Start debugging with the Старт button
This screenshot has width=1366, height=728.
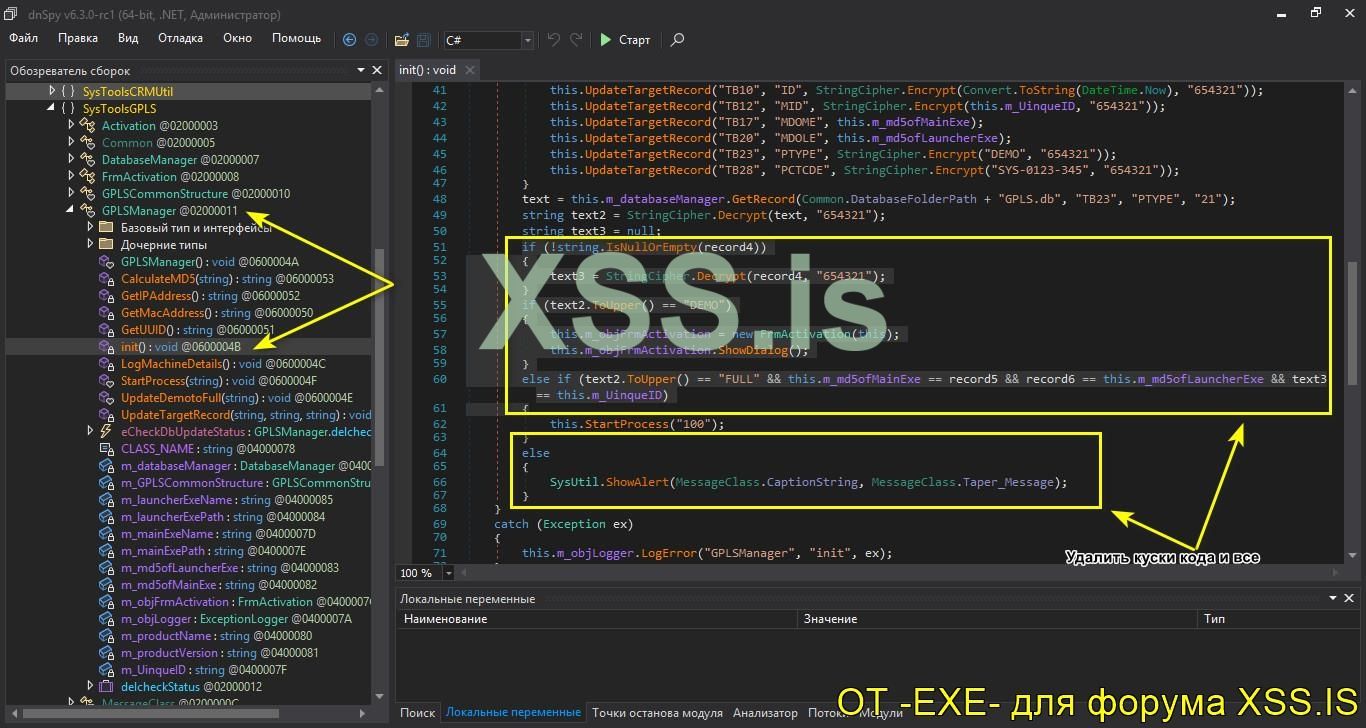[625, 40]
